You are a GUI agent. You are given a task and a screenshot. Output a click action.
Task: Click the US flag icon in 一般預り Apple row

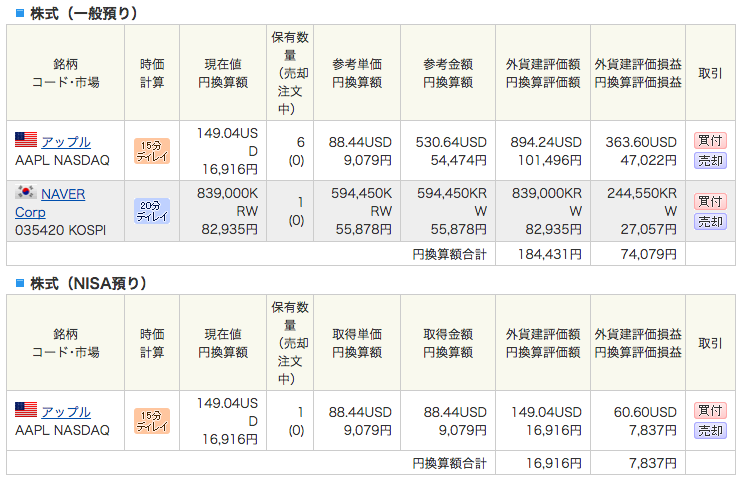[x=26, y=140]
